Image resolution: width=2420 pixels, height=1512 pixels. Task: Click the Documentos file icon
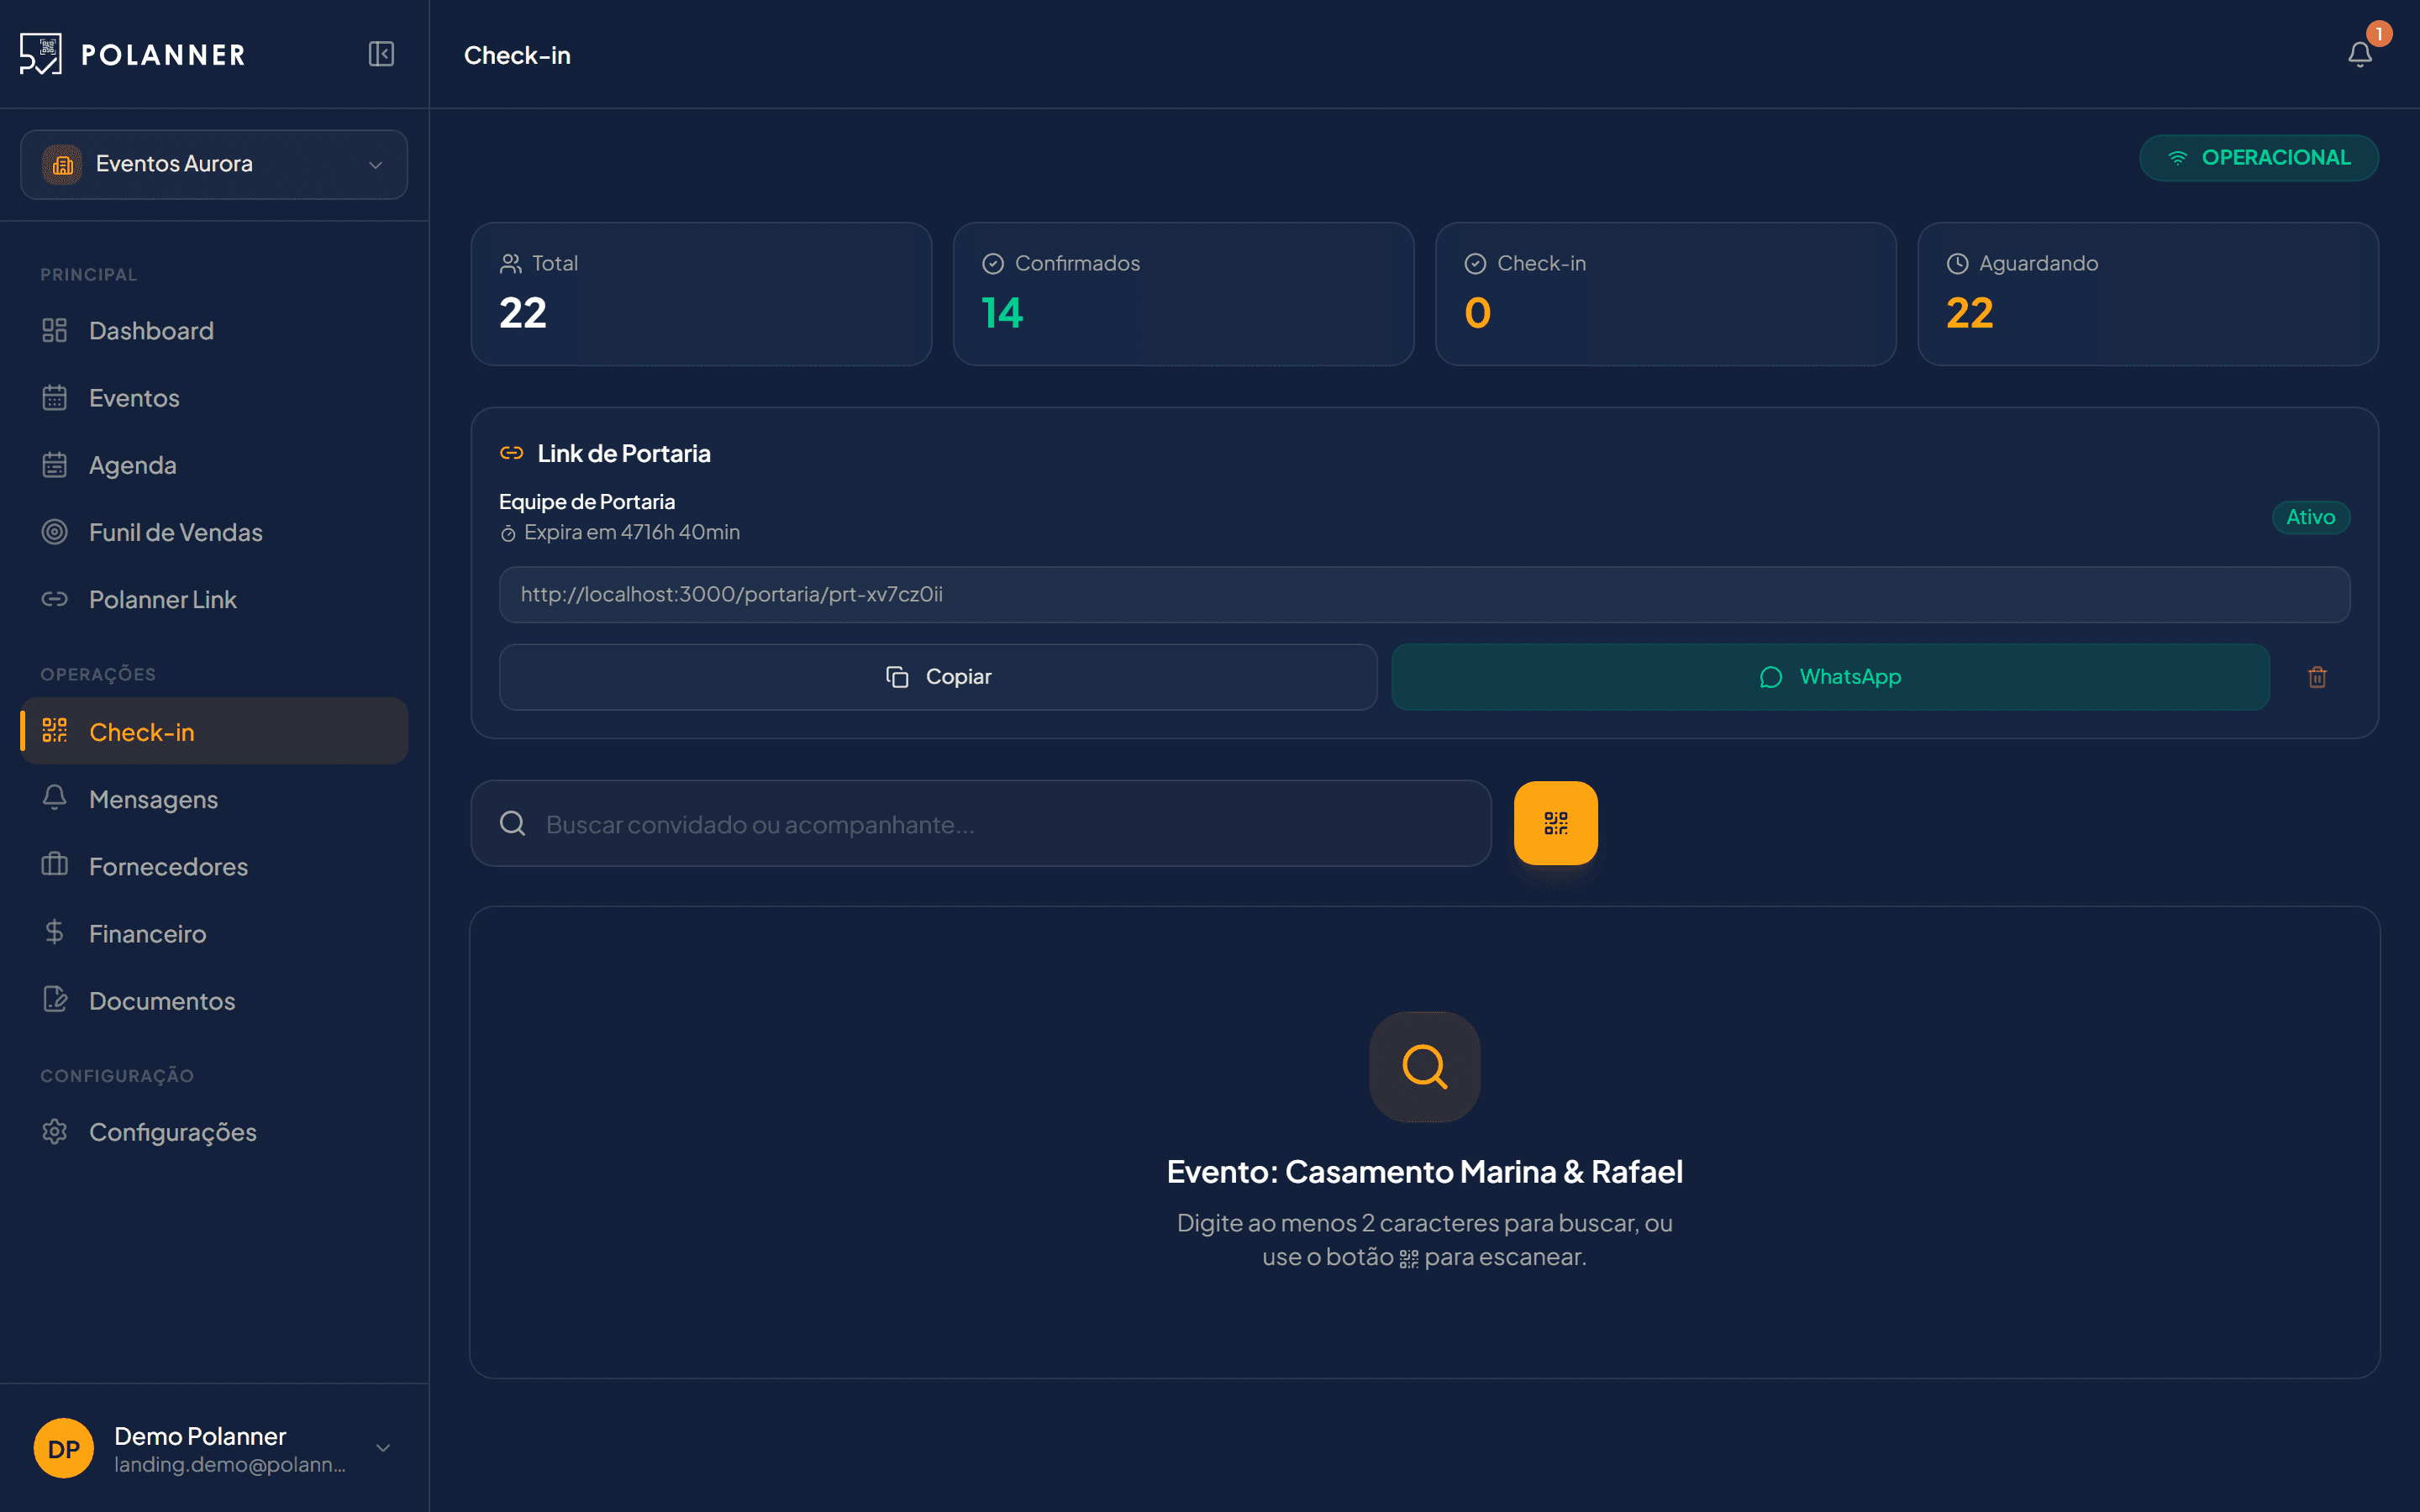click(x=55, y=998)
